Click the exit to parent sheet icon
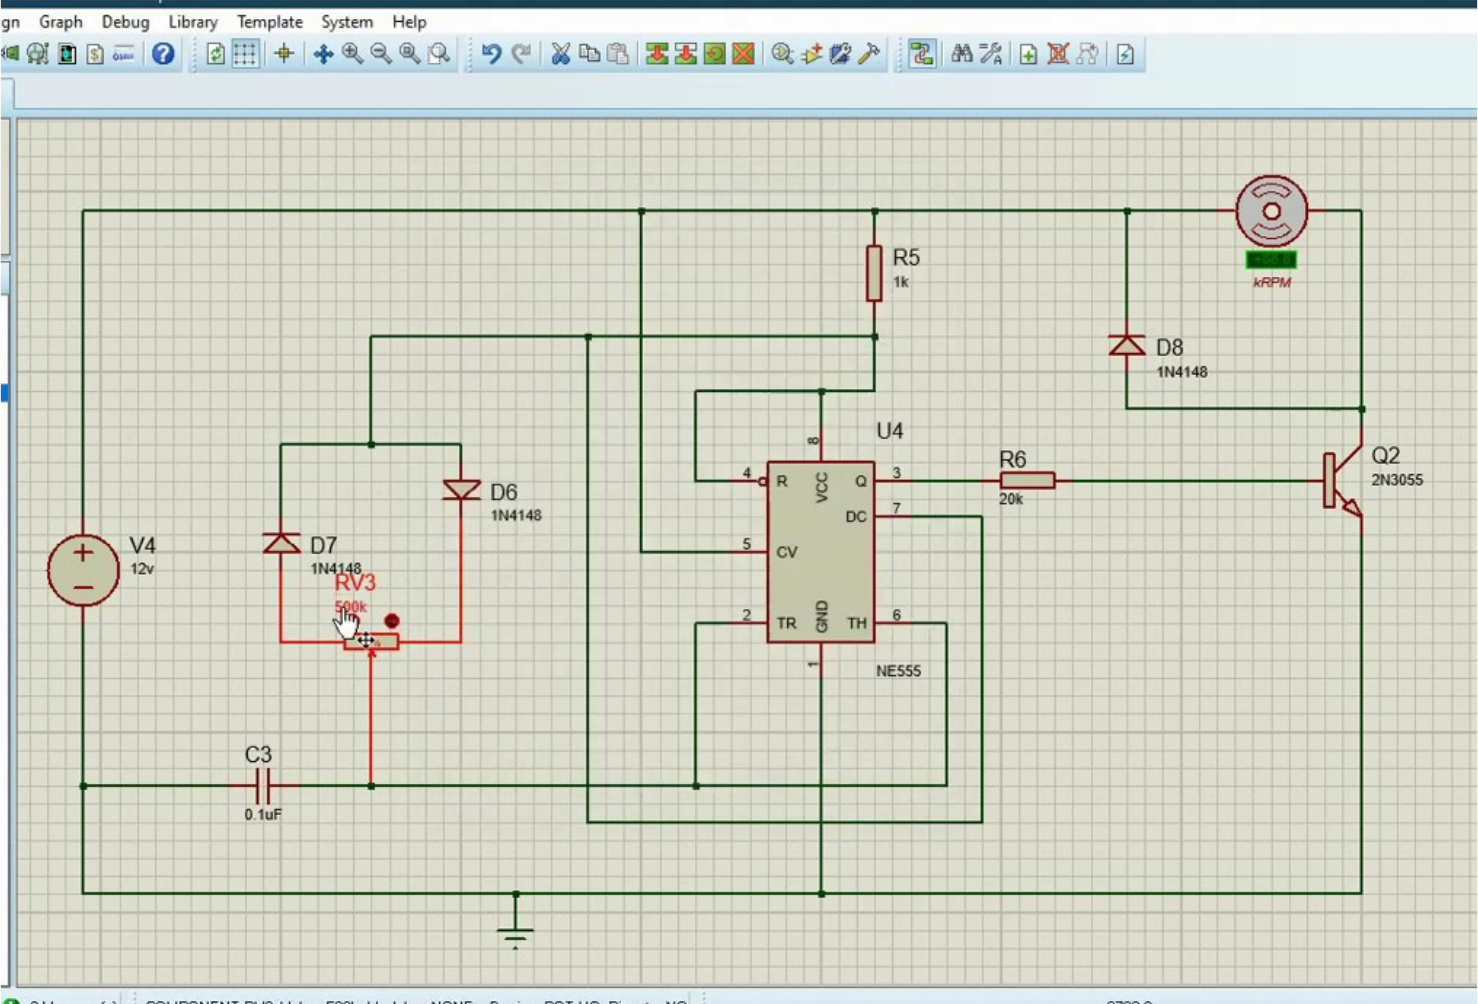Image resolution: width=1478 pixels, height=1004 pixels. (x=1087, y=54)
